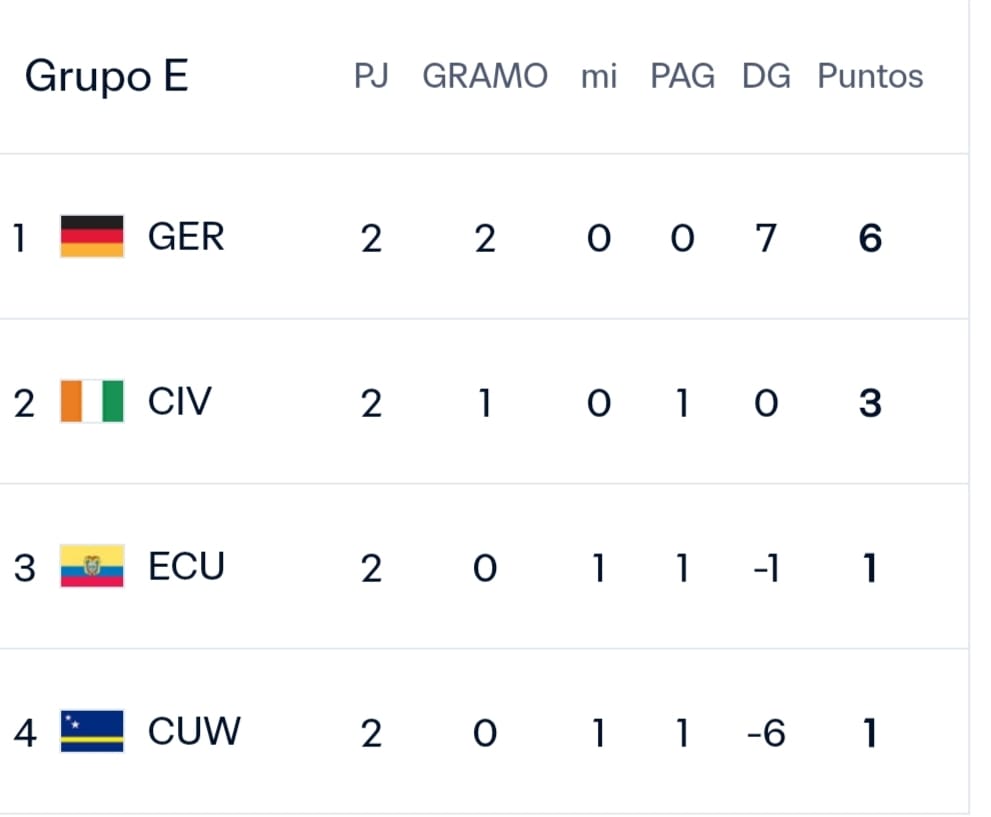Viewport: 991px width, 817px height.
Task: Select Ivory Coast's points value 3
Action: (x=870, y=404)
